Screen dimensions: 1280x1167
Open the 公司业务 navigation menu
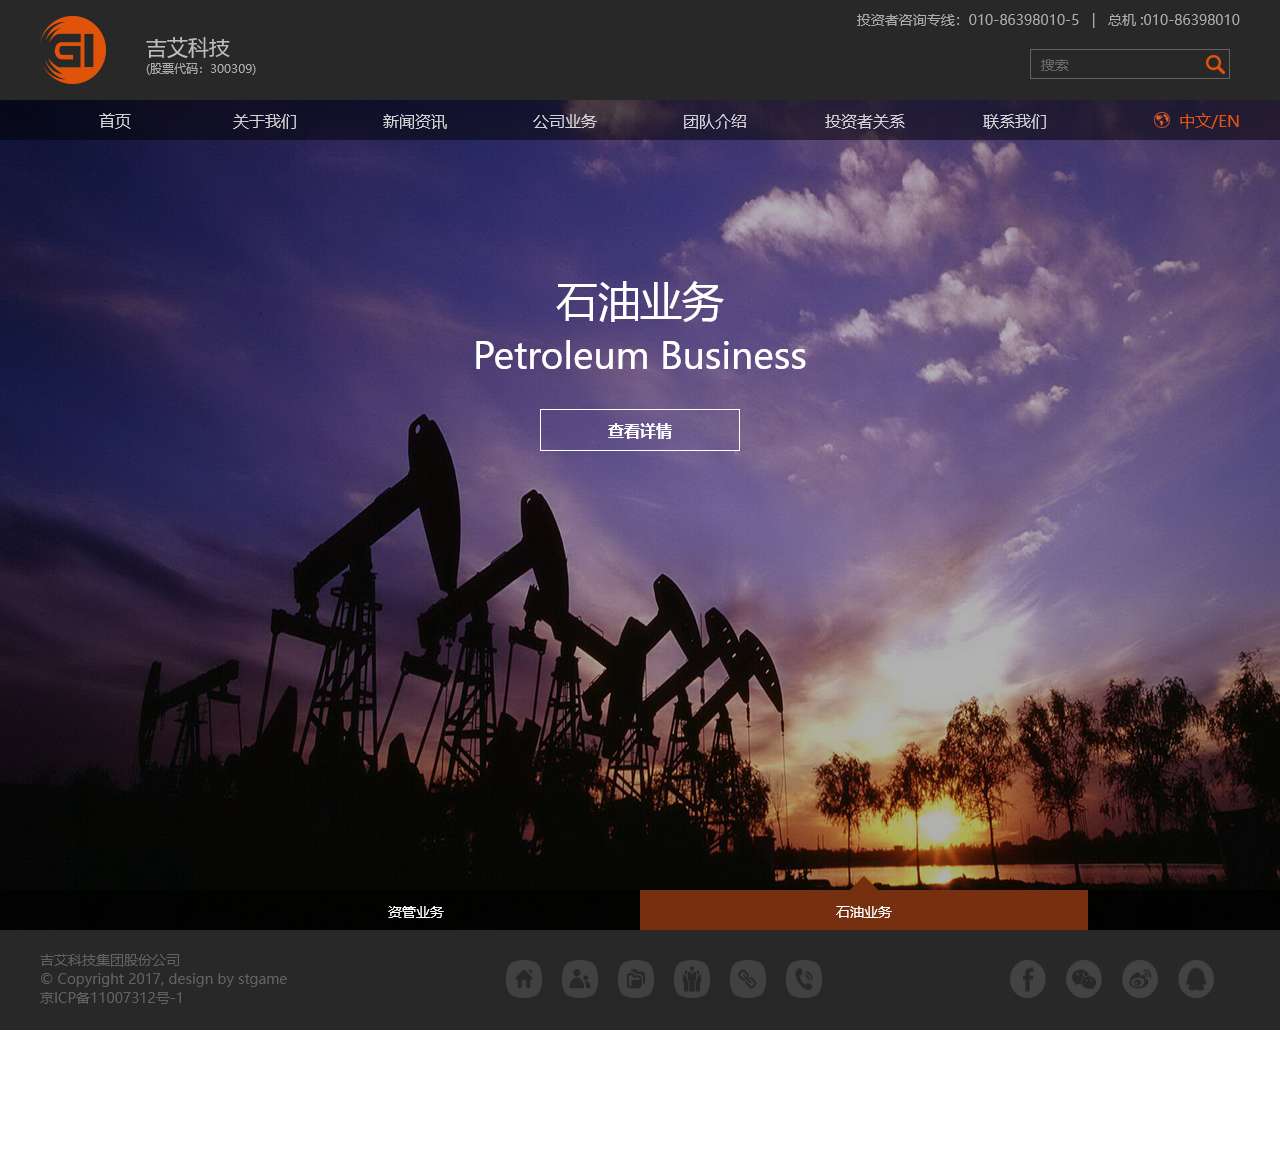[565, 121]
